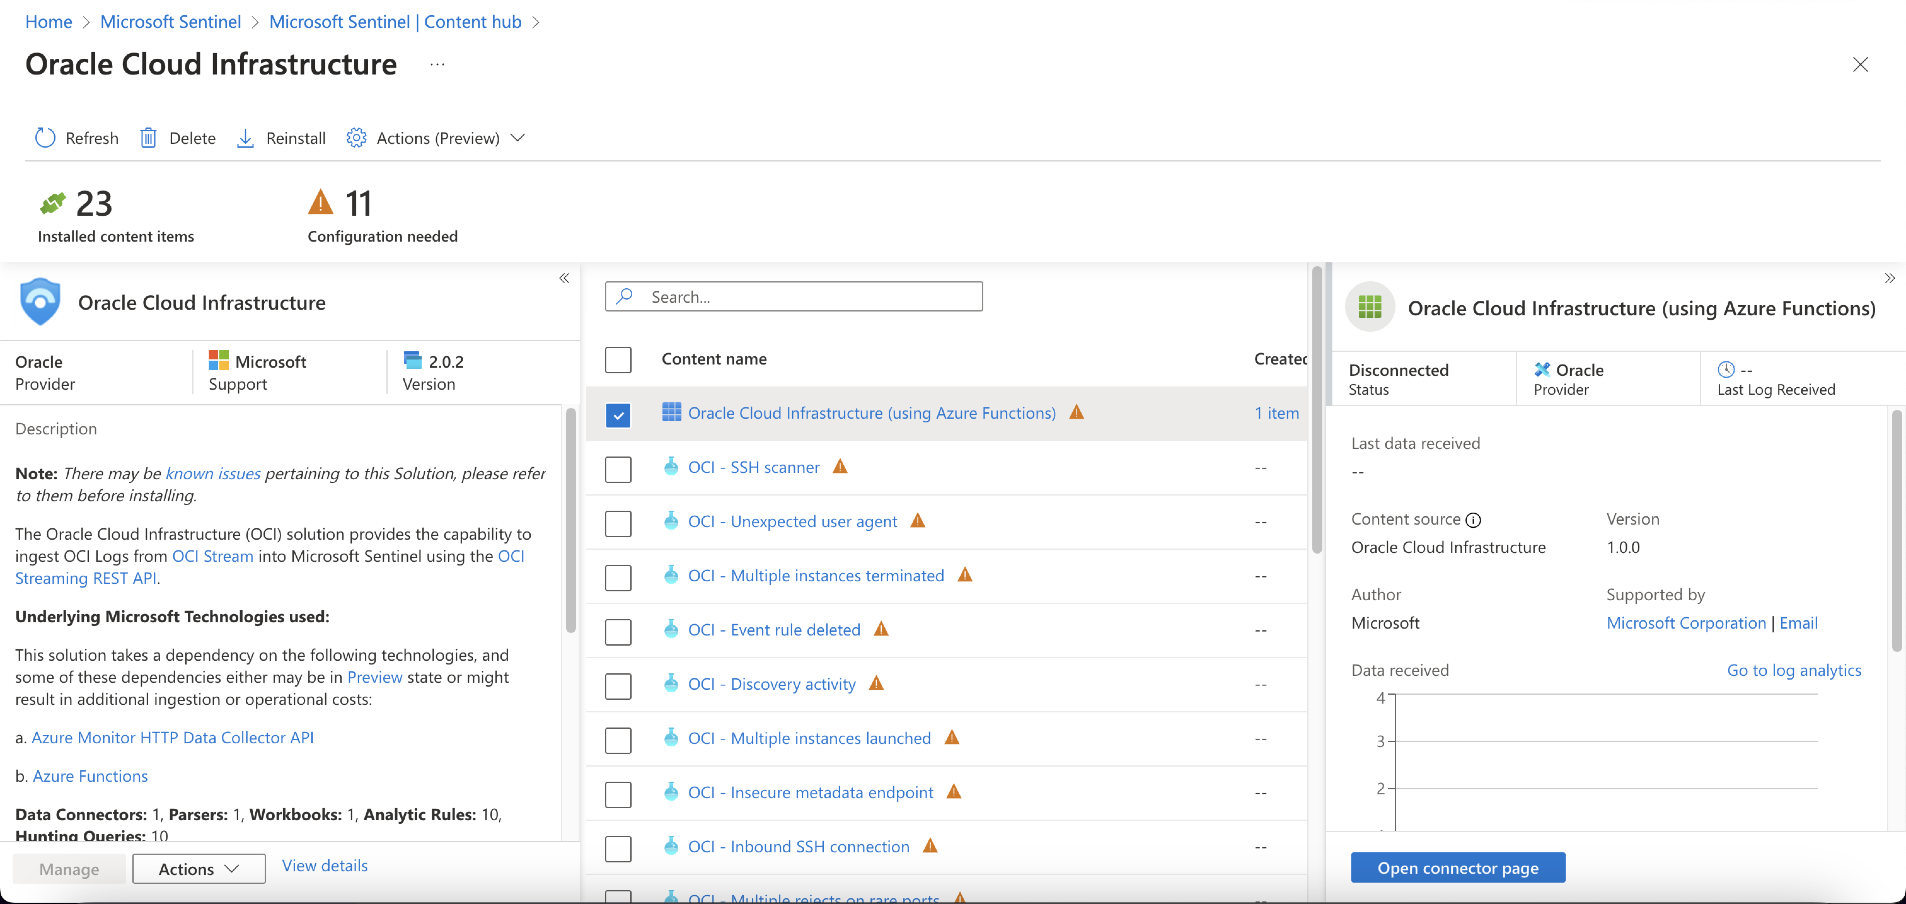Screen dimensions: 1906x904
Task: Uncheck Oracle Cloud Infrastructure (using Azure Functions)
Action: click(x=619, y=414)
